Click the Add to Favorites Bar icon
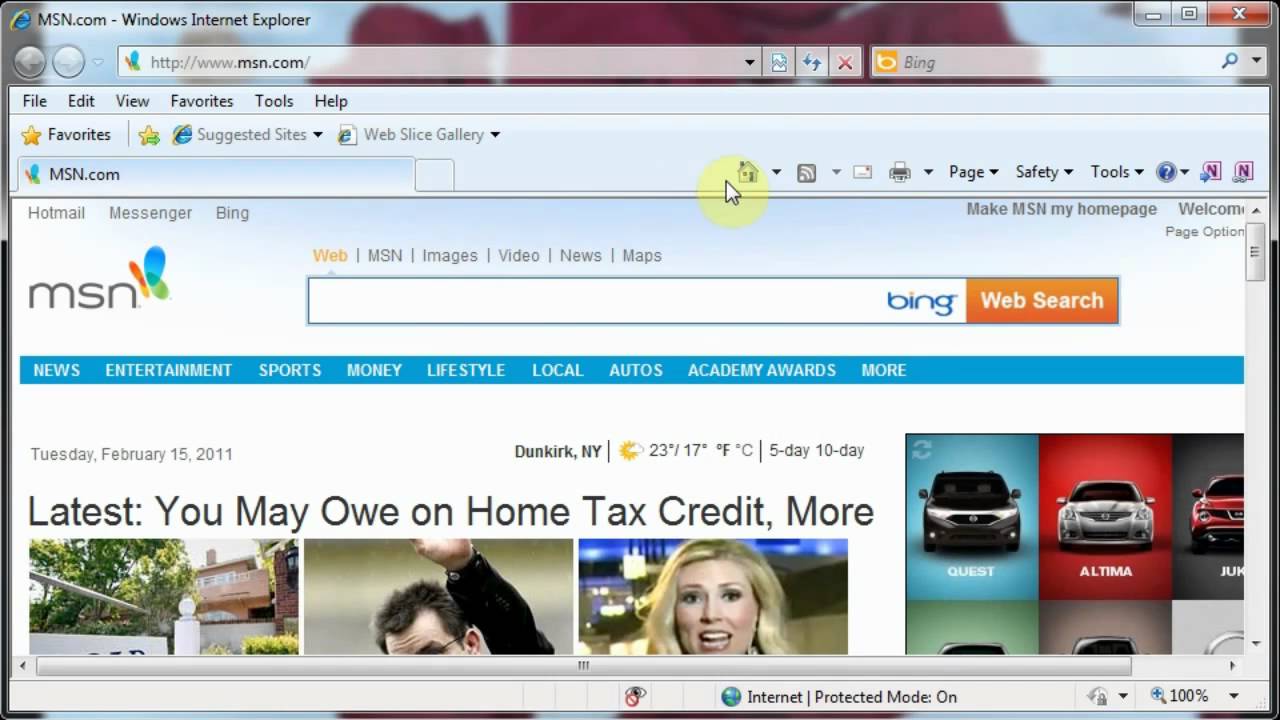 (x=149, y=135)
